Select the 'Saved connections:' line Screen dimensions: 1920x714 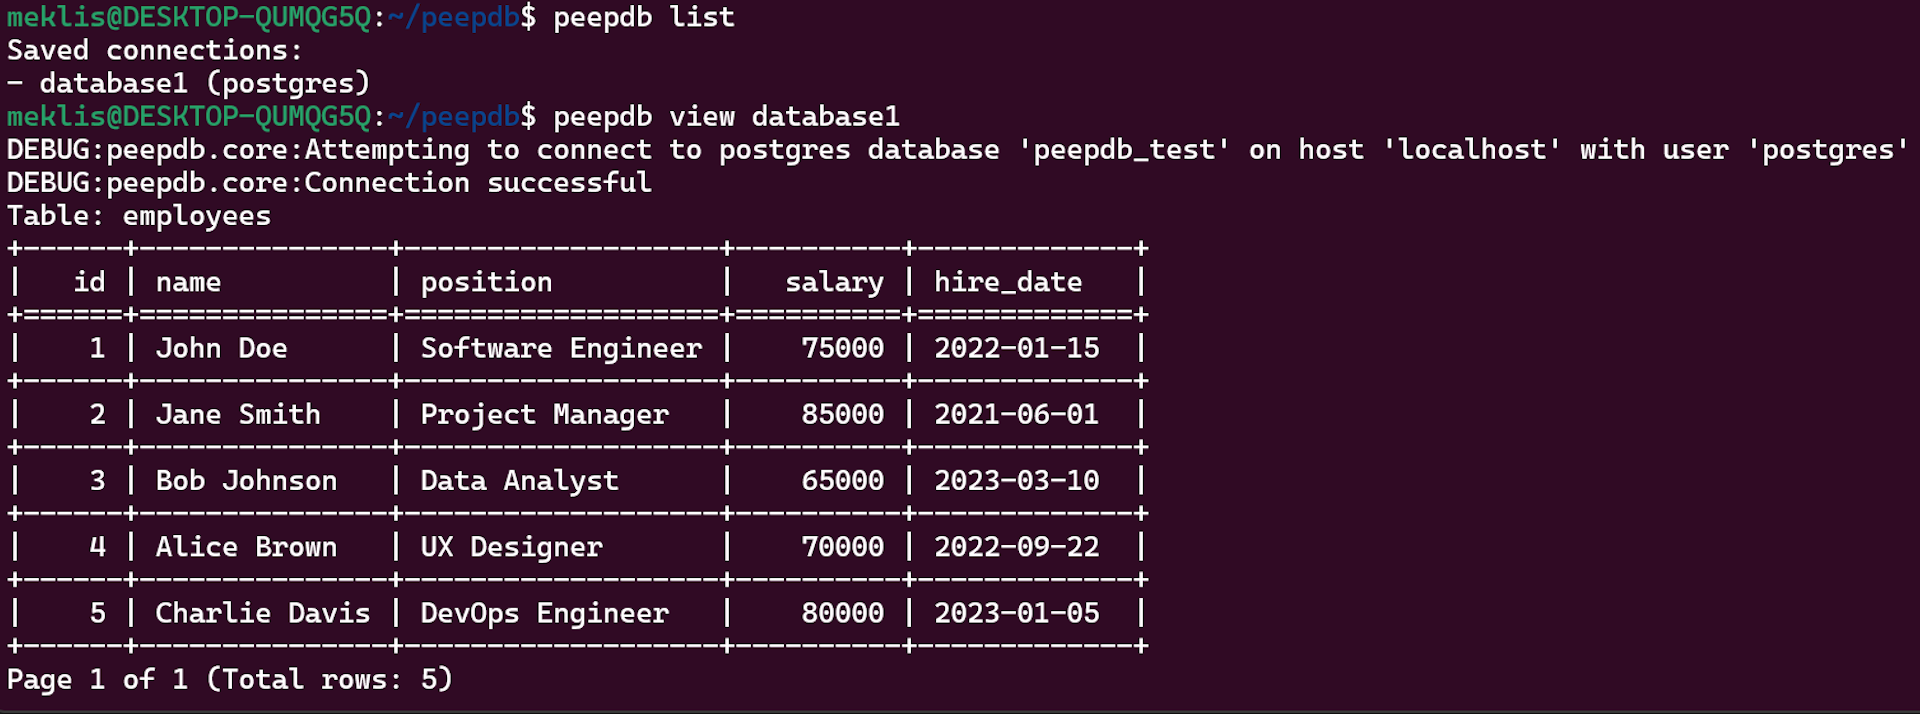pos(155,50)
